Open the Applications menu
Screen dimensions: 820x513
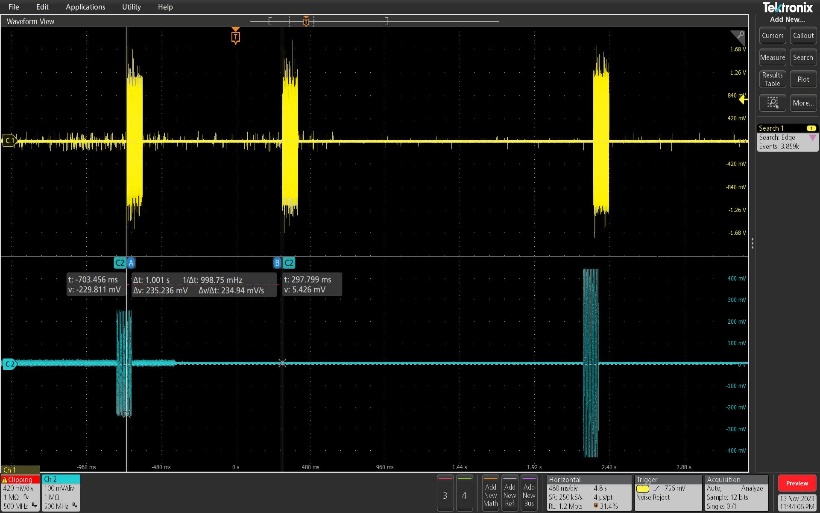pyautogui.click(x=85, y=7)
